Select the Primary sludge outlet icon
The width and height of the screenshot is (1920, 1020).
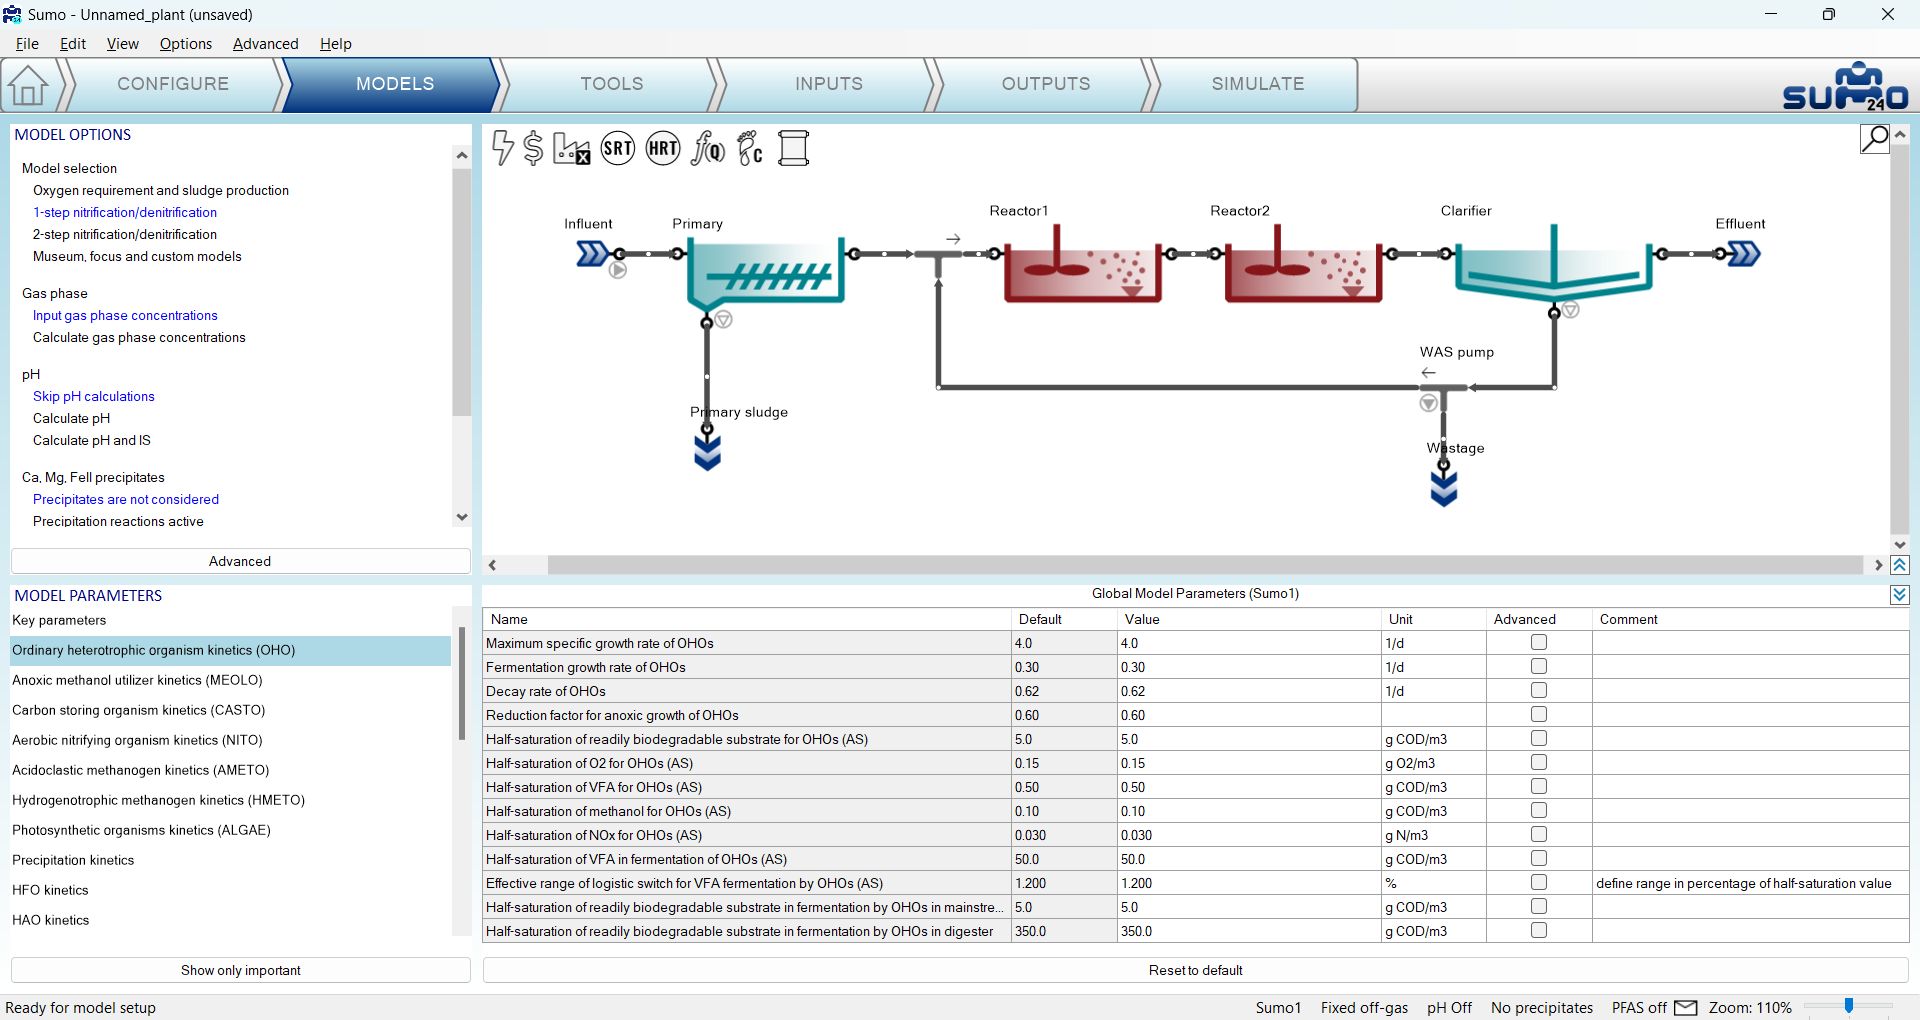[x=707, y=454]
